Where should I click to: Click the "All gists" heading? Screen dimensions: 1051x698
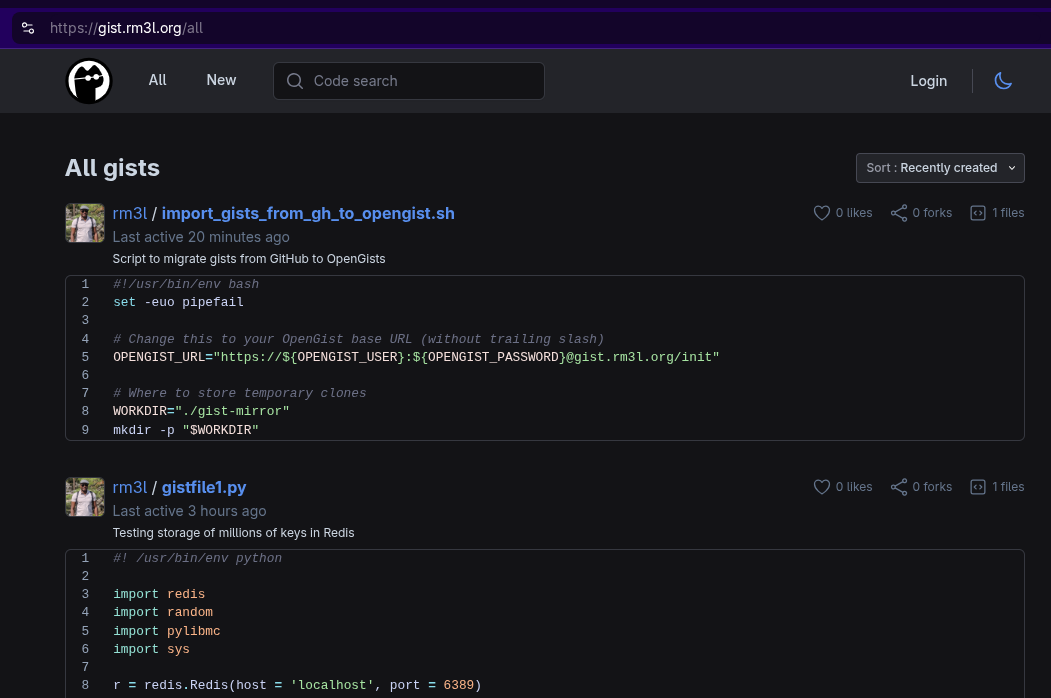coord(112,168)
